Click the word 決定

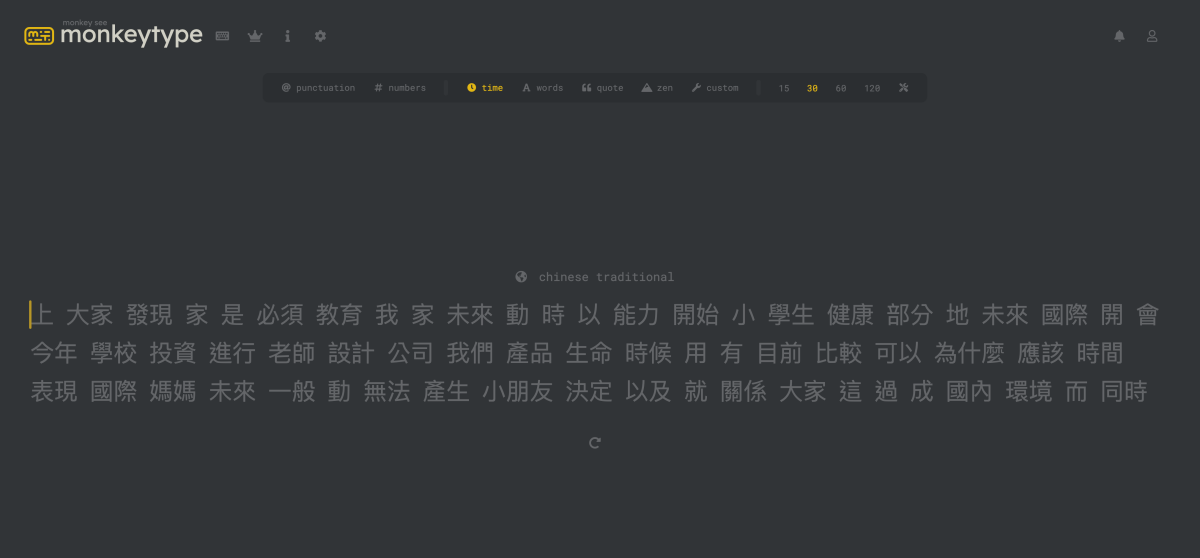tap(589, 391)
